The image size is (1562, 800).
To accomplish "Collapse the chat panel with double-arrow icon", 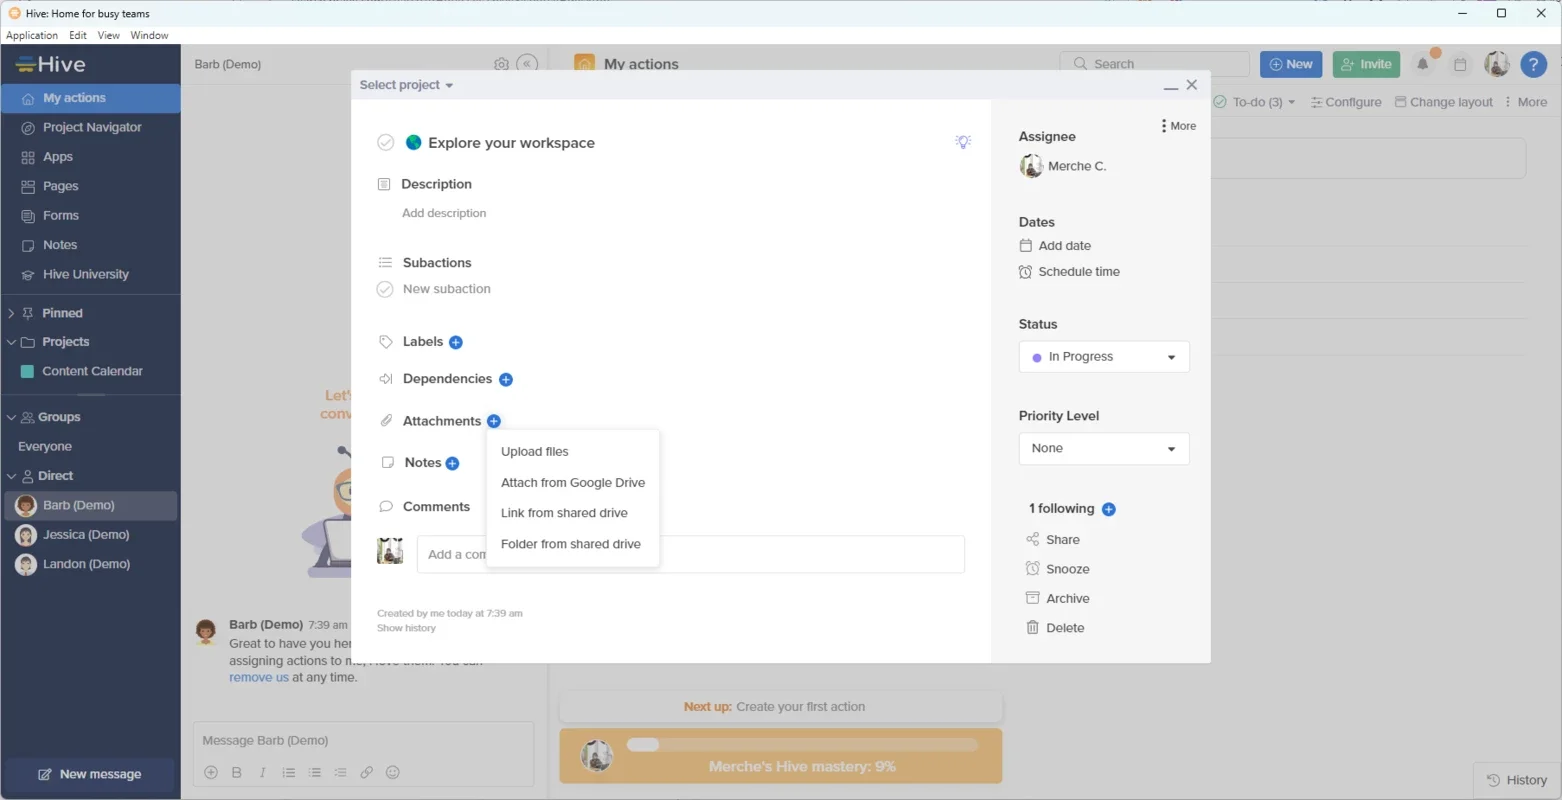I will (527, 64).
